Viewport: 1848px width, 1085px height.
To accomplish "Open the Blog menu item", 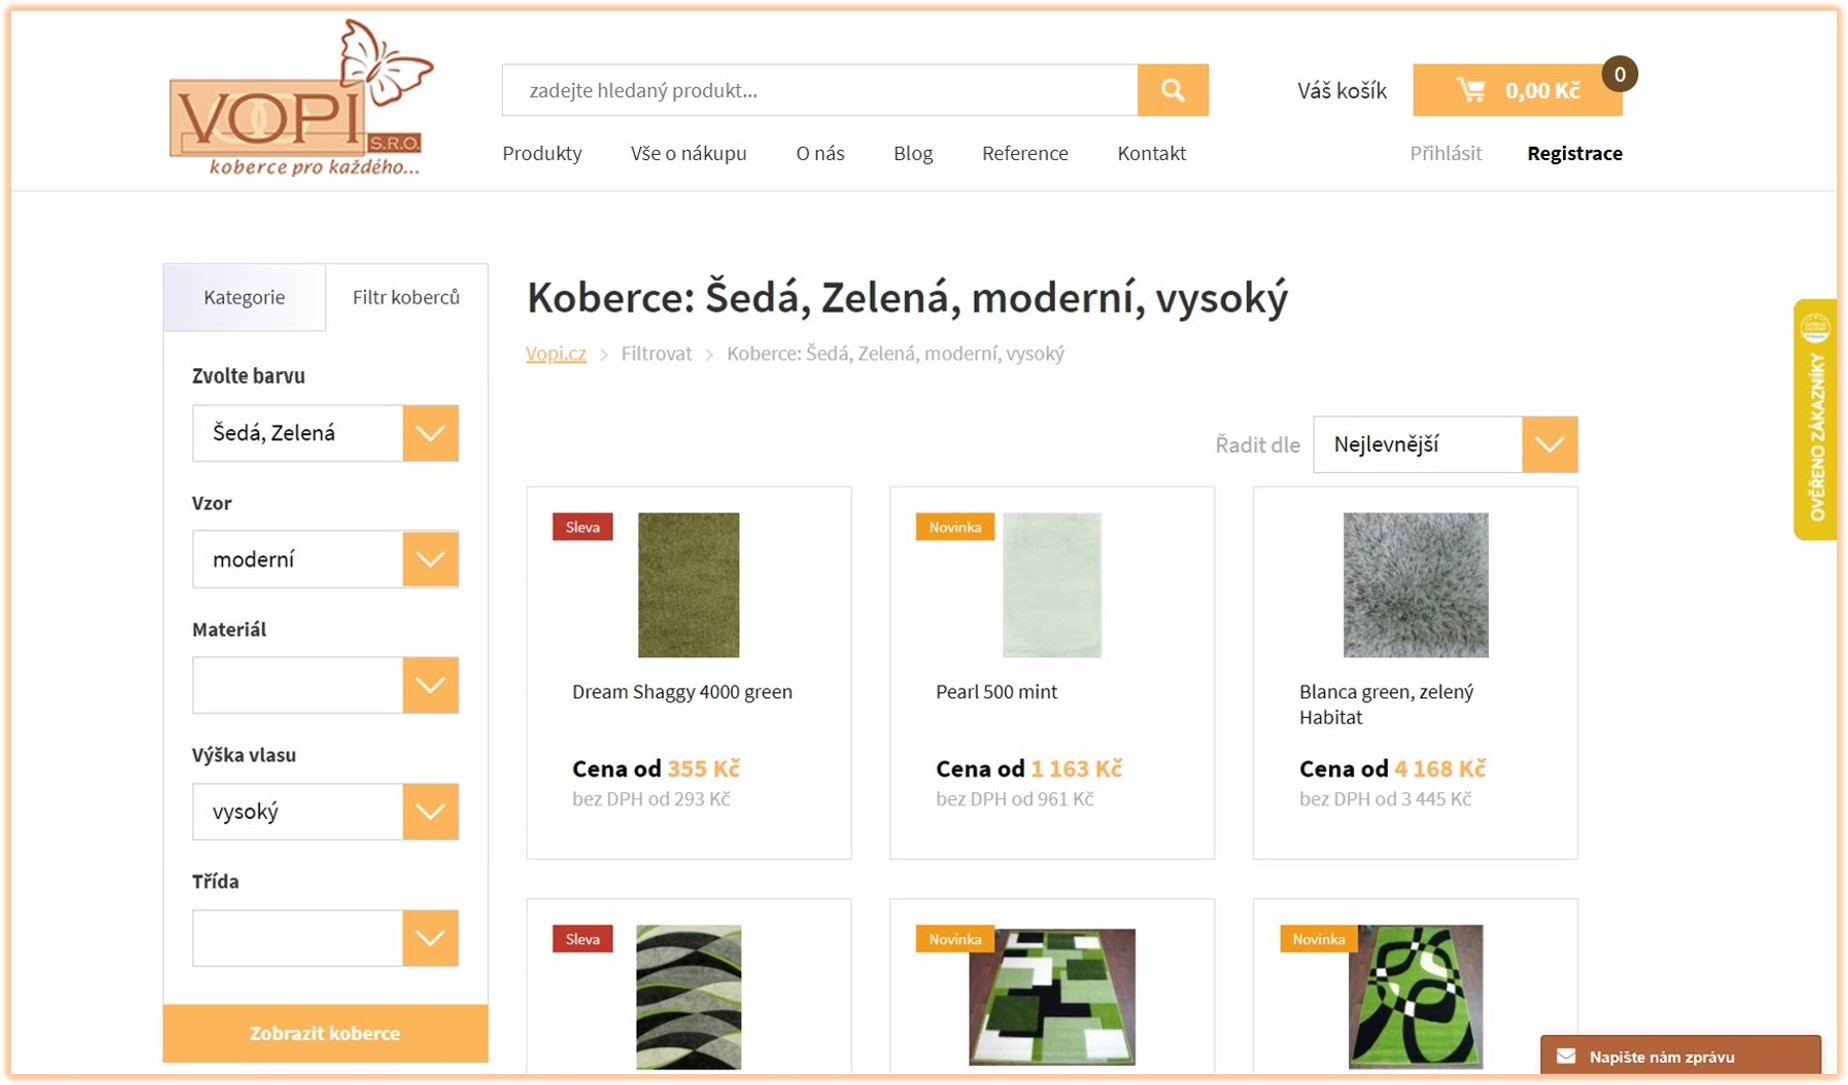I will click(x=913, y=153).
